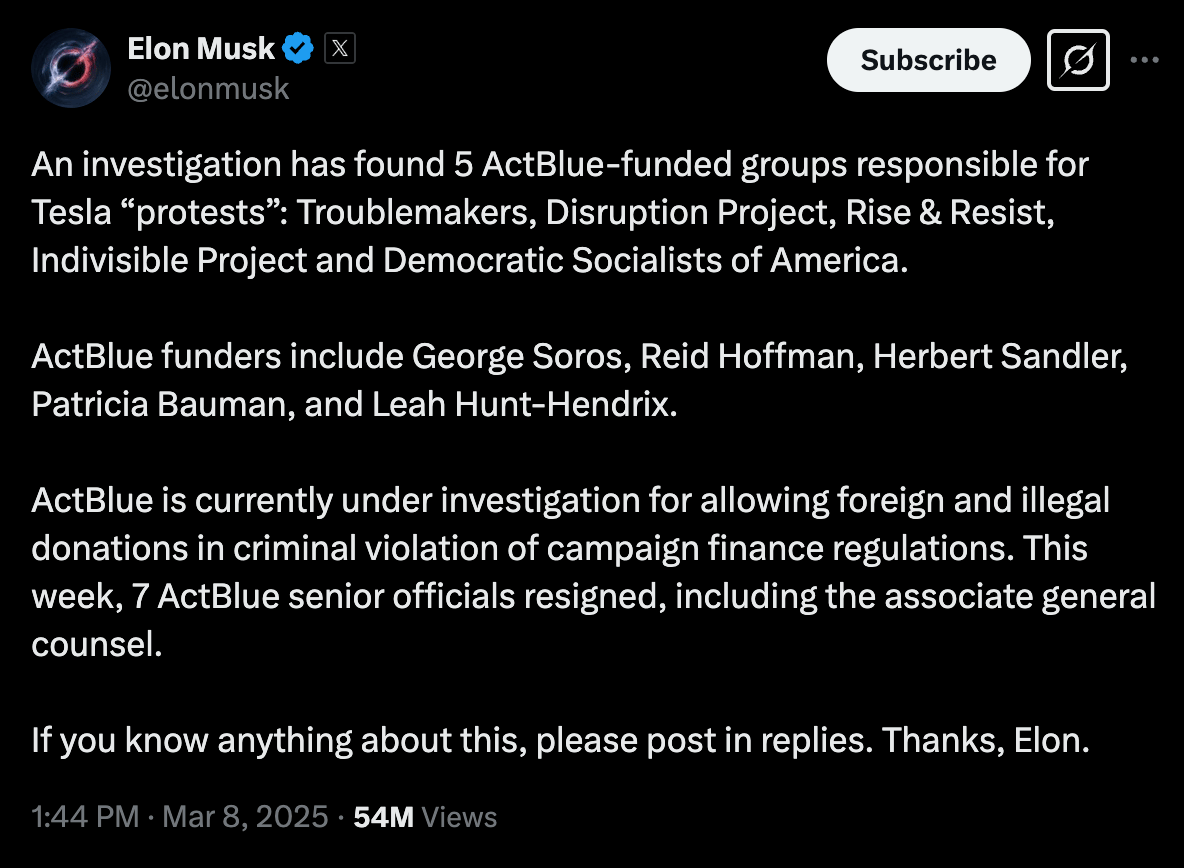
Task: Click the Mar 8, 2025 date
Action: pos(245,817)
